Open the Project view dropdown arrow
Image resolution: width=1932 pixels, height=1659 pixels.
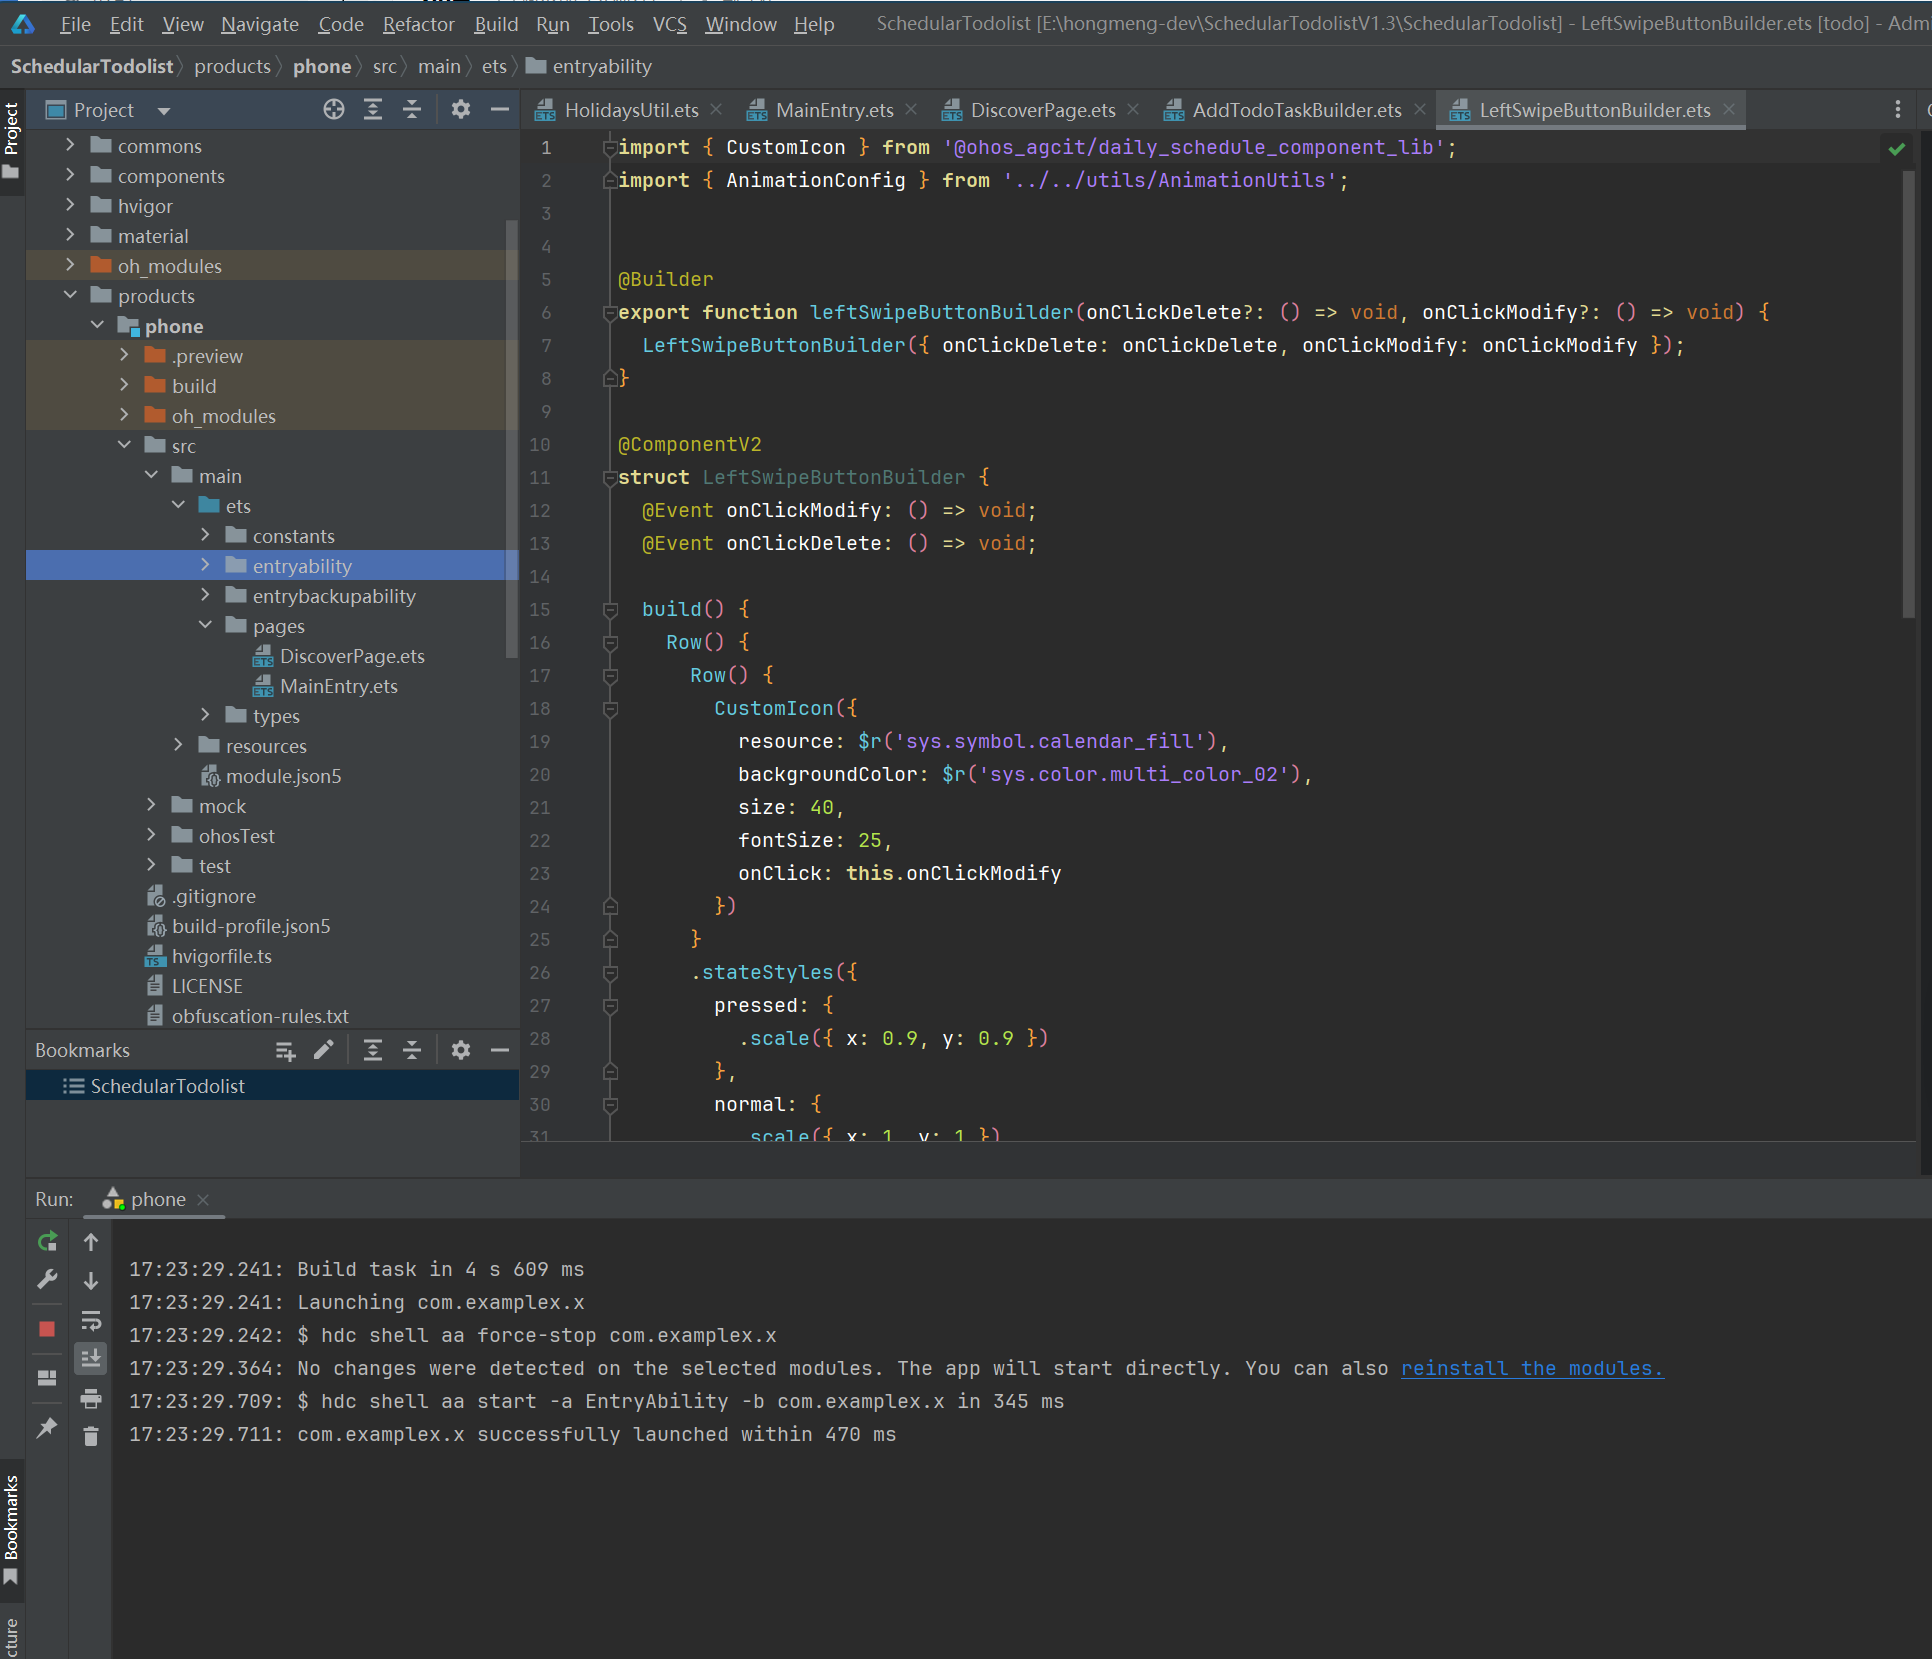pos(164,111)
